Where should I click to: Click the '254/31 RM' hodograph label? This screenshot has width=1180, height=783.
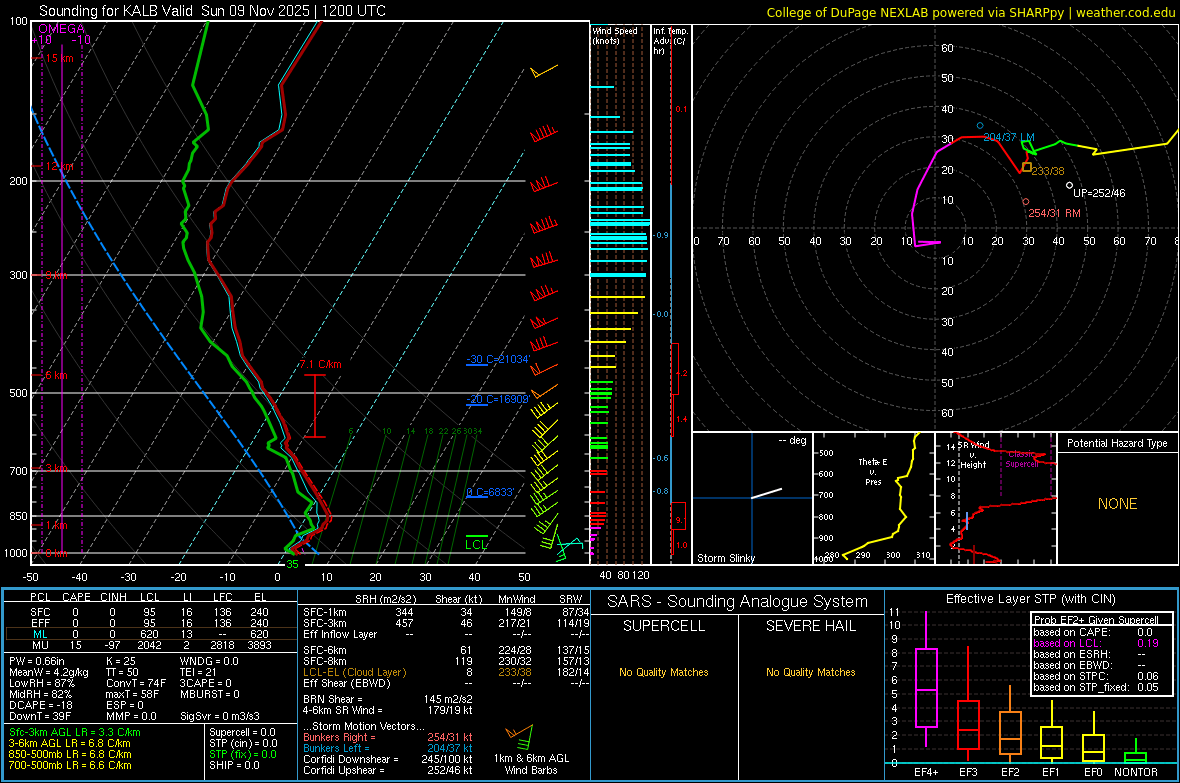tap(1054, 213)
